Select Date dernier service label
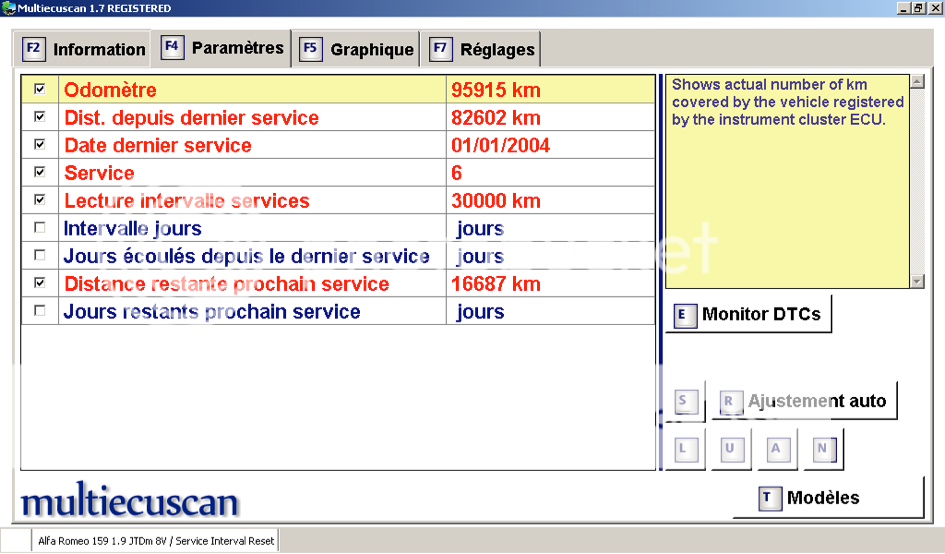 [158, 145]
